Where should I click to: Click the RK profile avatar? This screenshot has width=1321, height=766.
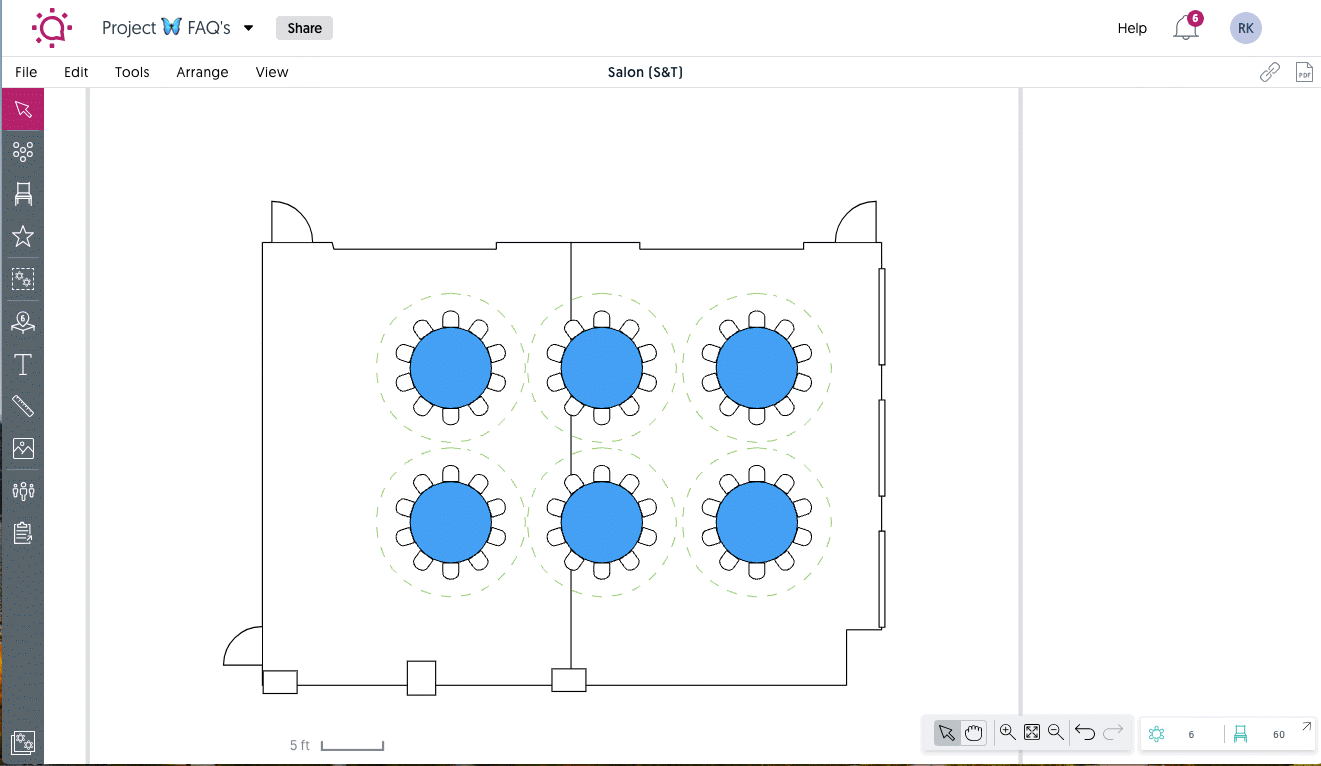1245,28
